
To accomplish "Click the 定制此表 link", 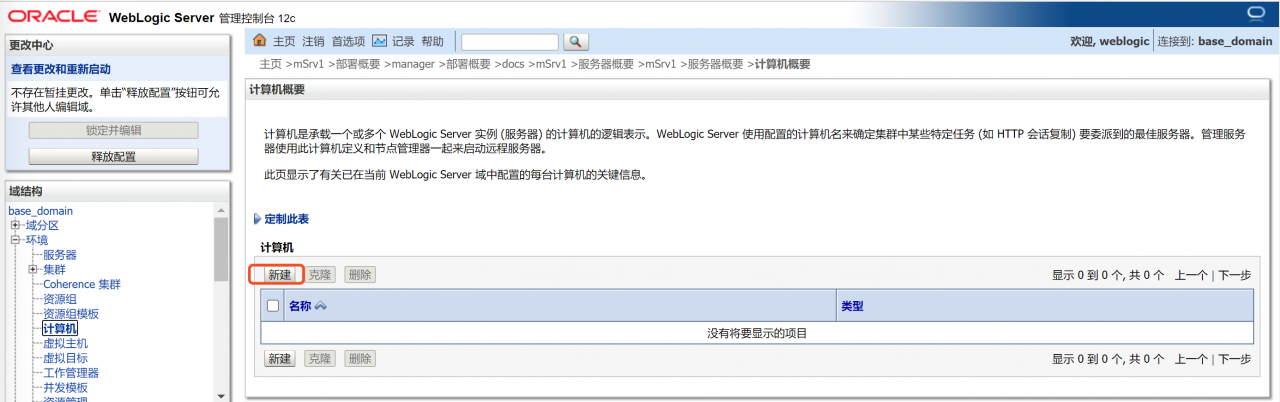I will [x=286, y=219].
